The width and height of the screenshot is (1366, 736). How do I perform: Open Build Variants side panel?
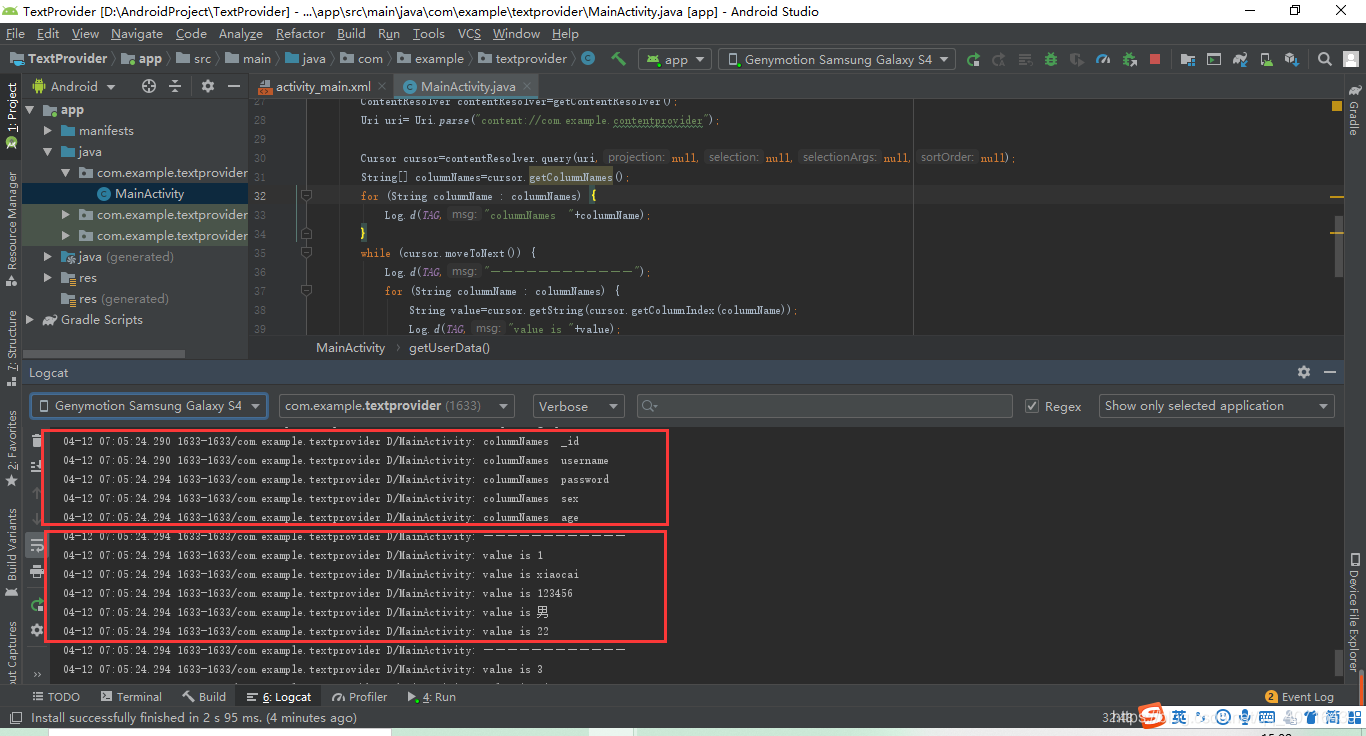click(x=11, y=550)
